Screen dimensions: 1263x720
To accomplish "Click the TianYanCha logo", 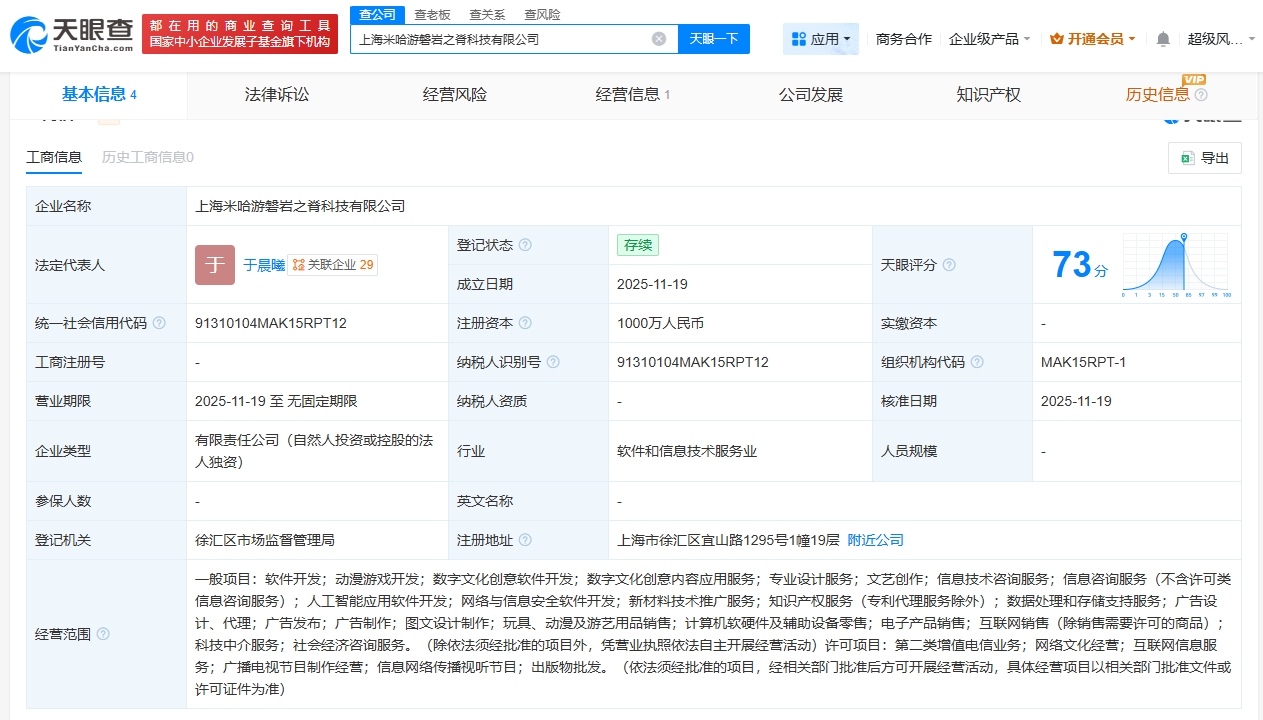I will tap(72, 32).
